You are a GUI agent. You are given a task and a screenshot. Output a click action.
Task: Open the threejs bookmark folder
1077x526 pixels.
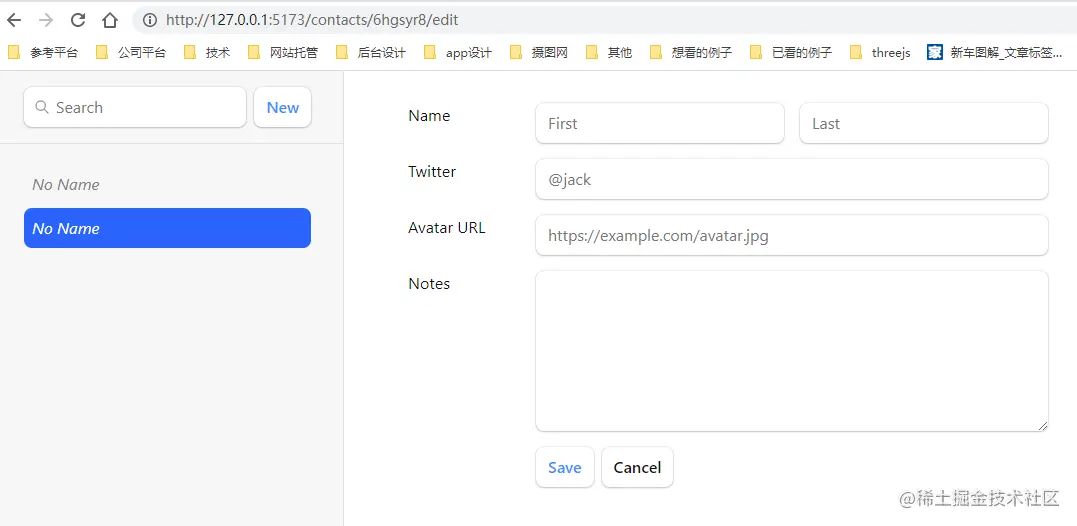880,52
